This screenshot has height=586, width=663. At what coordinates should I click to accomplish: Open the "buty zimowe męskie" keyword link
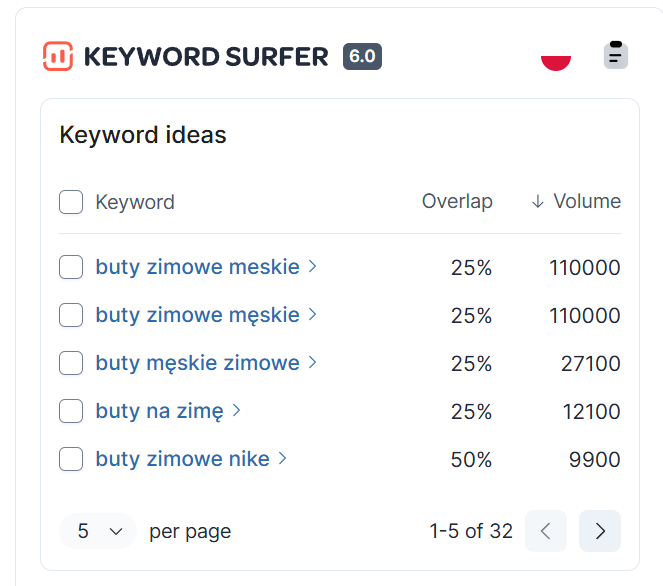[x=197, y=315]
